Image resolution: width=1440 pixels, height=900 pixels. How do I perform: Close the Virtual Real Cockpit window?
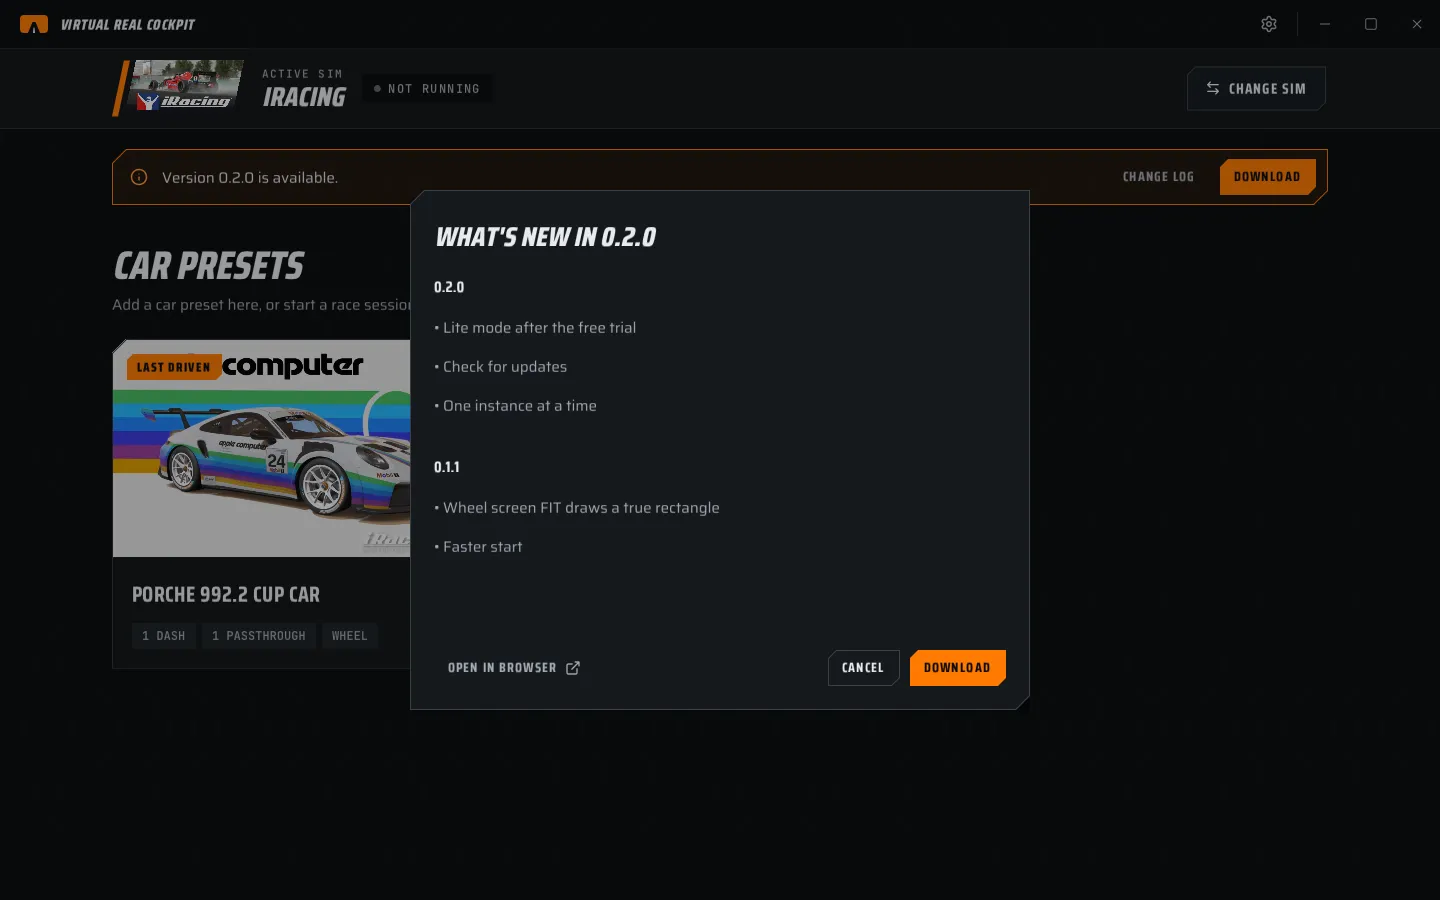click(1417, 24)
